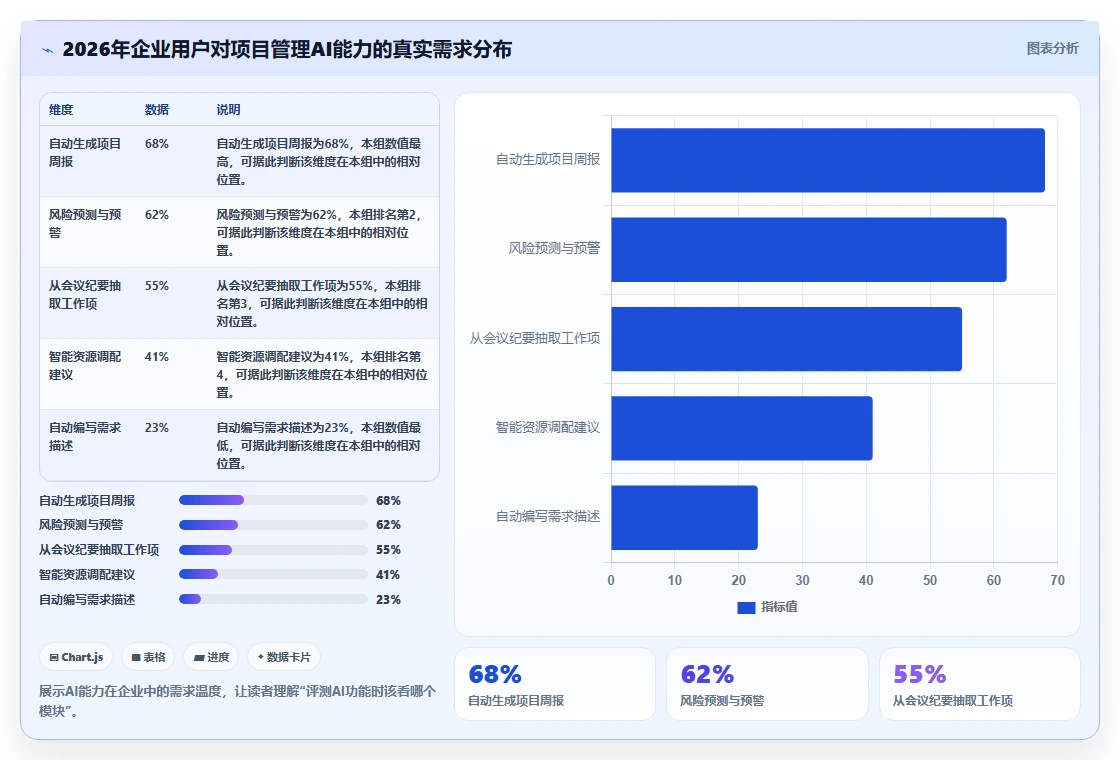Open the 68% 自动生成项目周报 data card
This screenshot has width=1120, height=760.
pyautogui.click(x=555, y=684)
